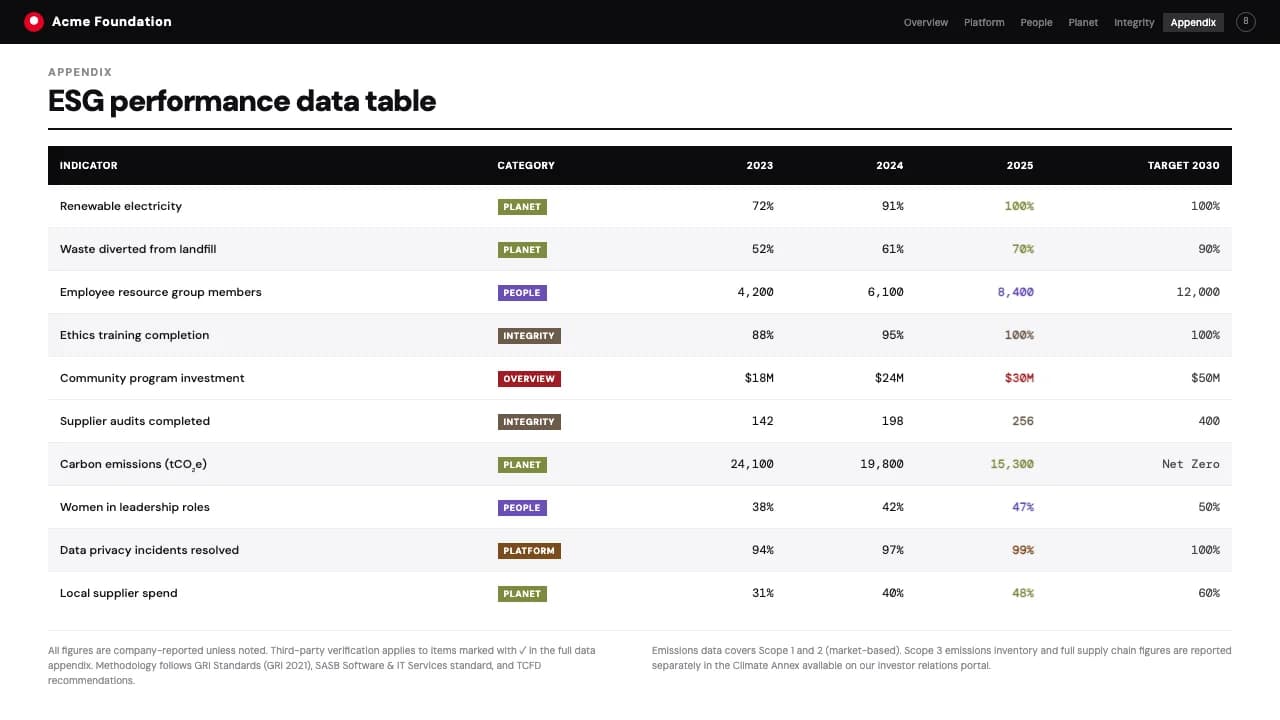1280x720 pixels.
Task: Click the 52% Waste diverted 2023 value
Action: pyautogui.click(x=762, y=249)
